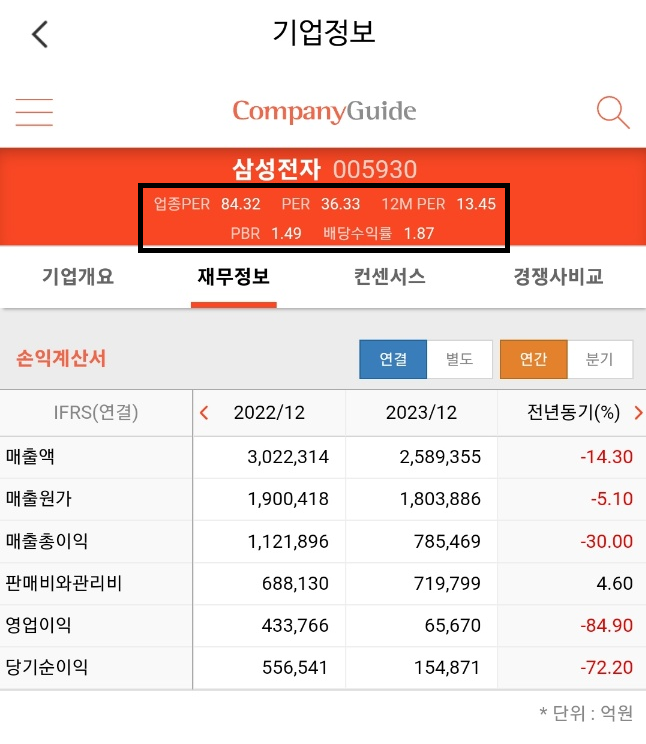Screen dimensions: 646x744
Task: Click 영업이익 change -84.90
Action: tap(607, 626)
